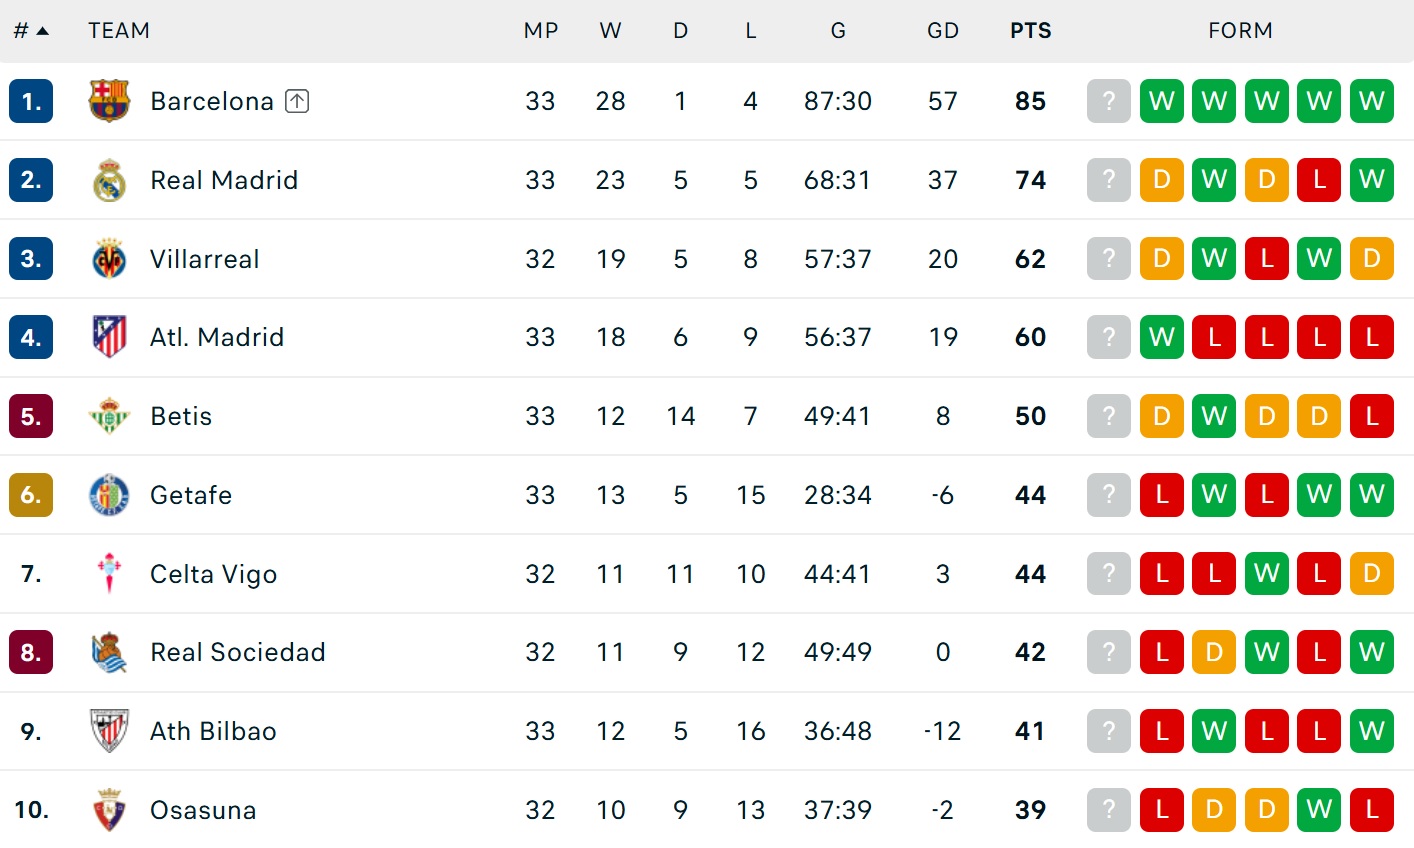Screen dimensions: 1414x848
Task: Sort table by the # rank column
Action: pos(30,31)
